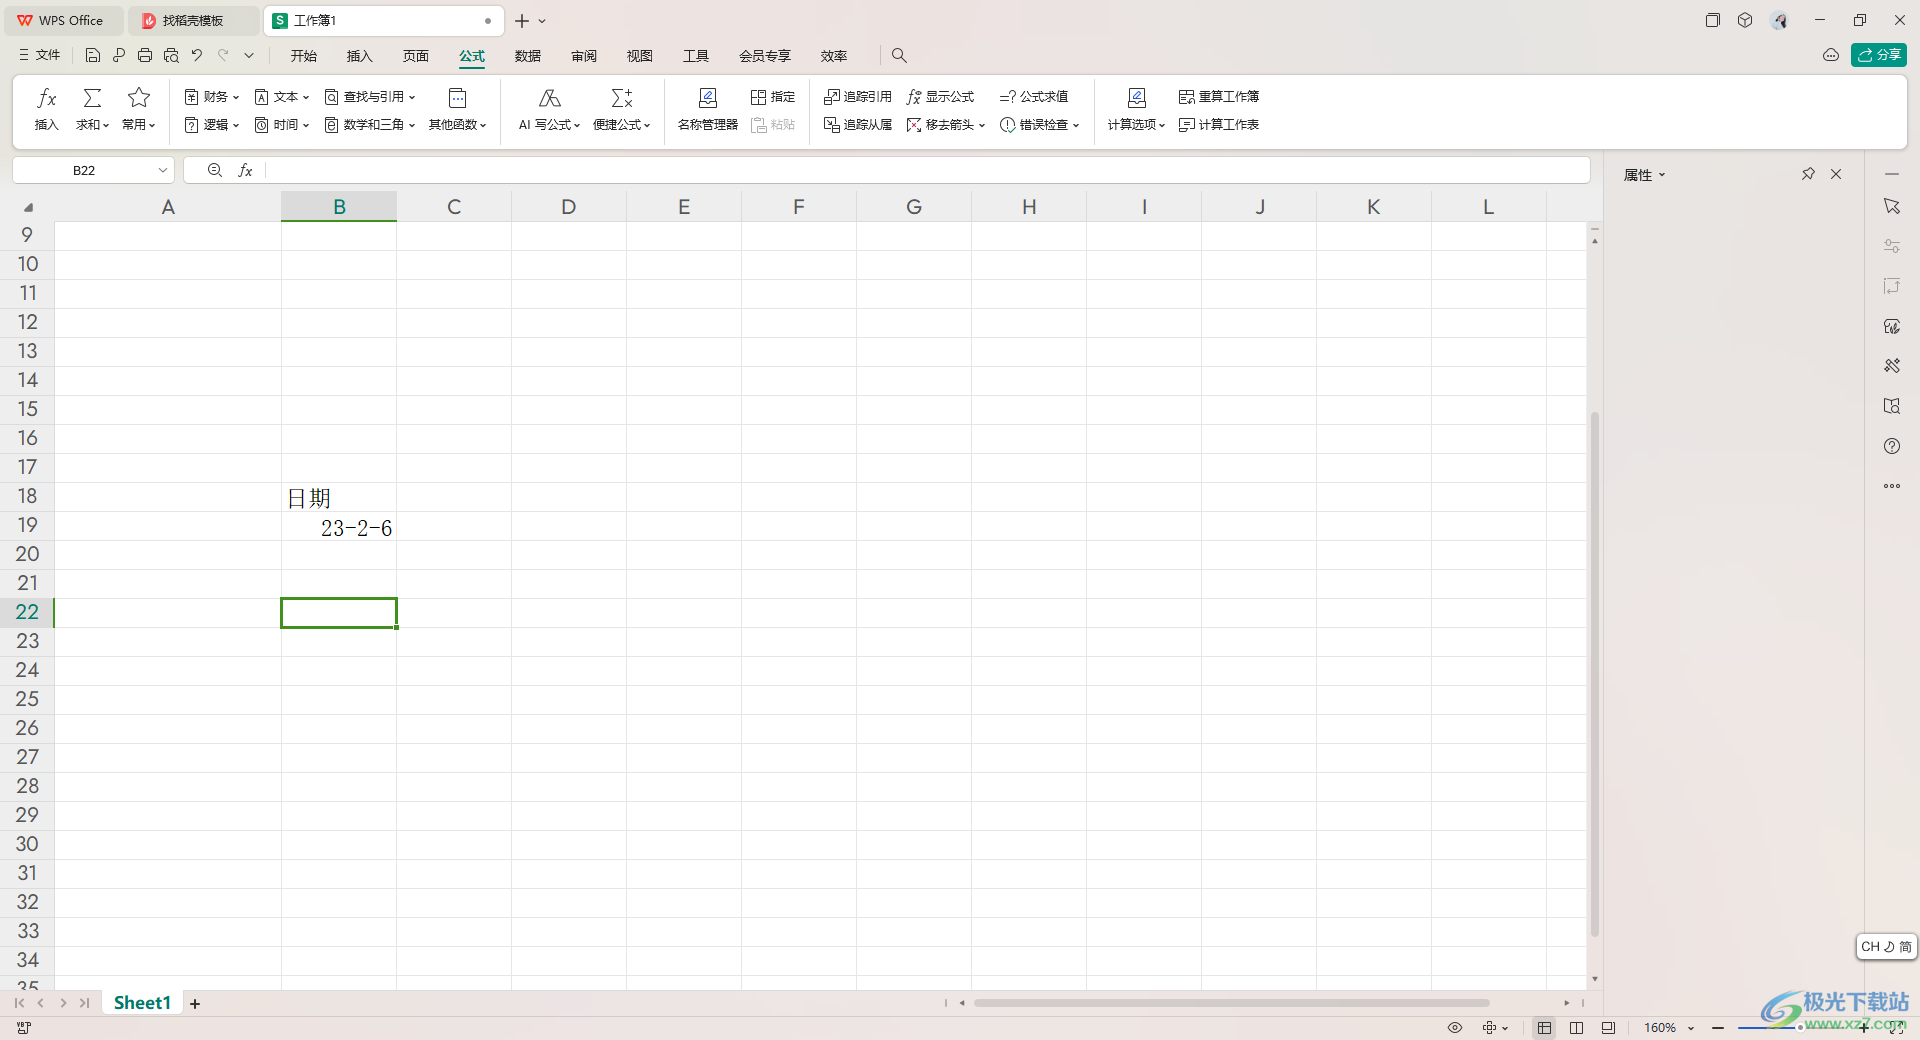Select cell B18 containing 日期
Viewport: 1920px width, 1040px height.
point(339,498)
